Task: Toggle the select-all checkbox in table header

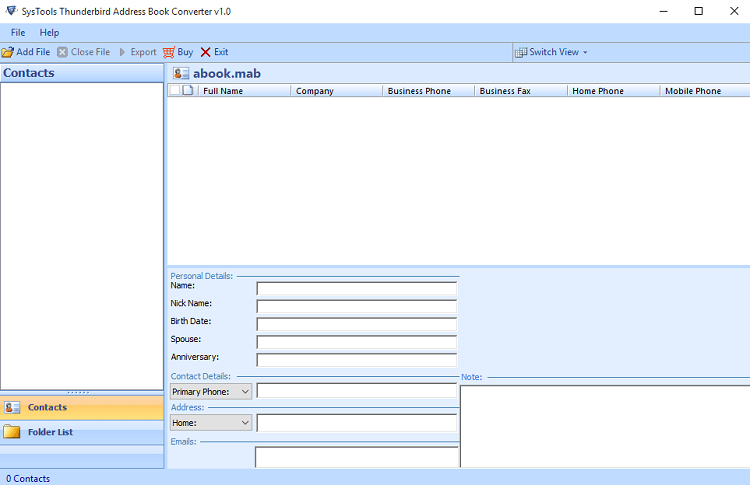Action: click(175, 90)
